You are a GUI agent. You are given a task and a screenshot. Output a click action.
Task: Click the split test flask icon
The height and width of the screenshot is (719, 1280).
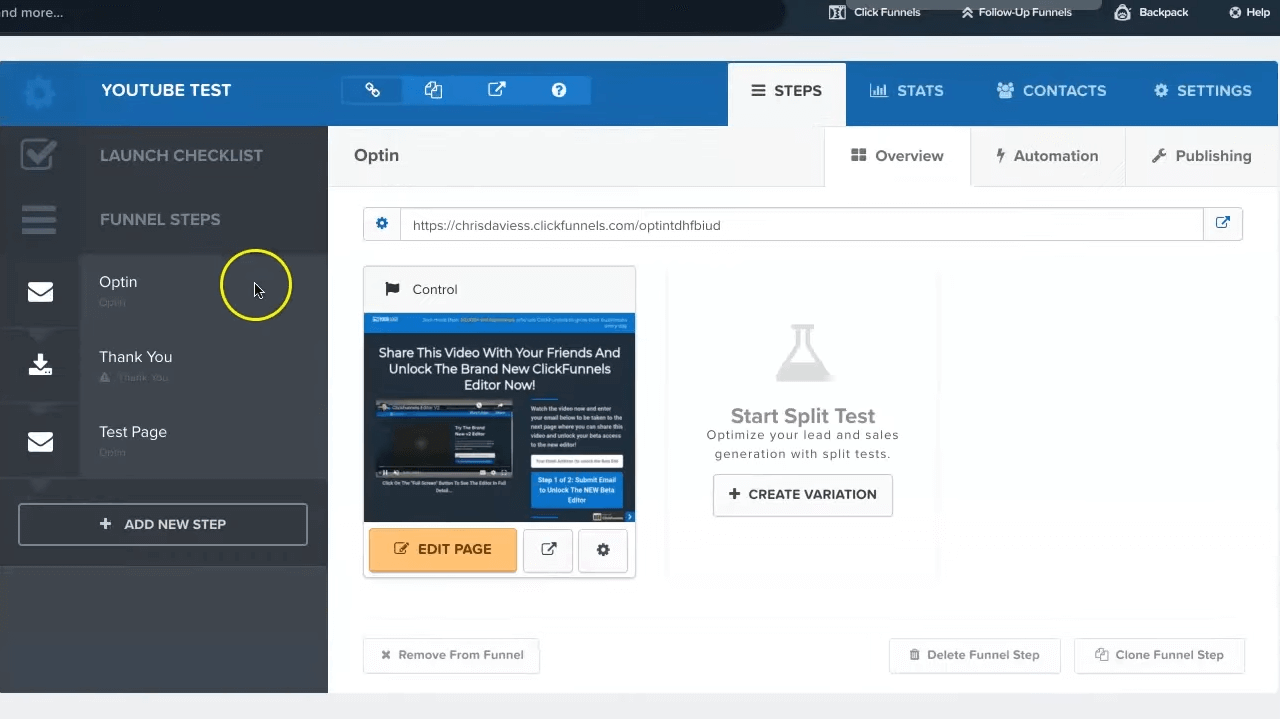click(x=803, y=353)
